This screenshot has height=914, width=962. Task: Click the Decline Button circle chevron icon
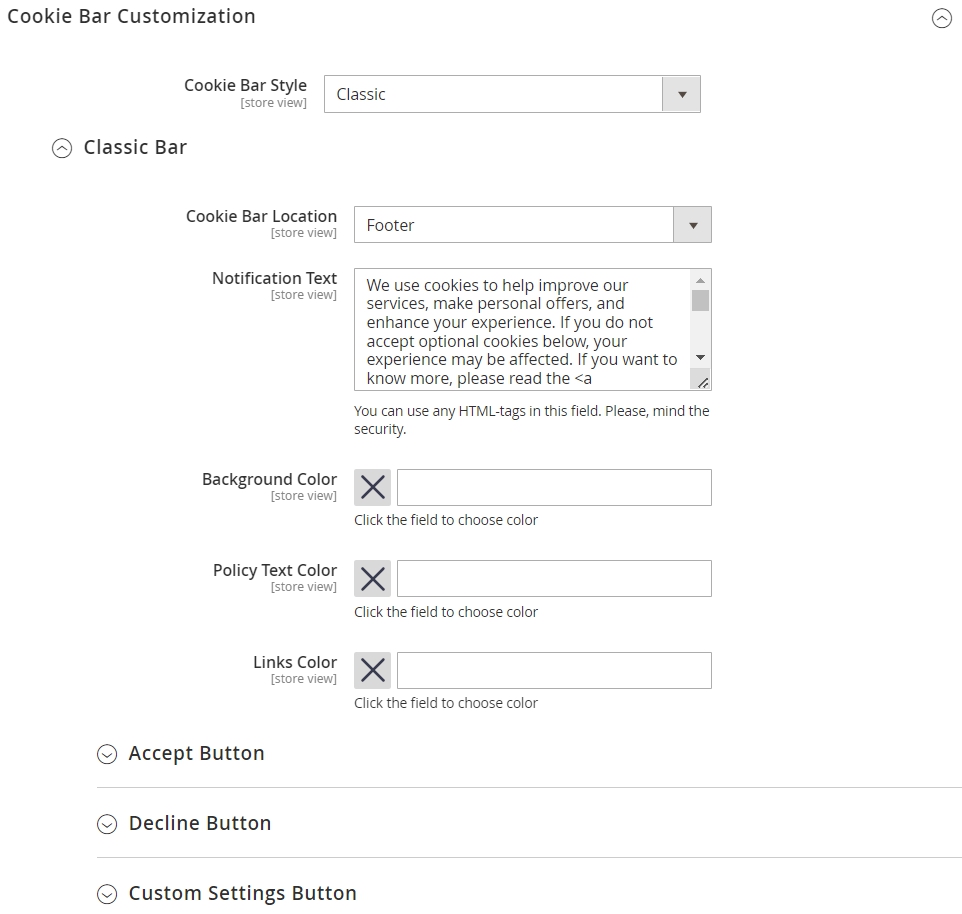click(x=107, y=824)
